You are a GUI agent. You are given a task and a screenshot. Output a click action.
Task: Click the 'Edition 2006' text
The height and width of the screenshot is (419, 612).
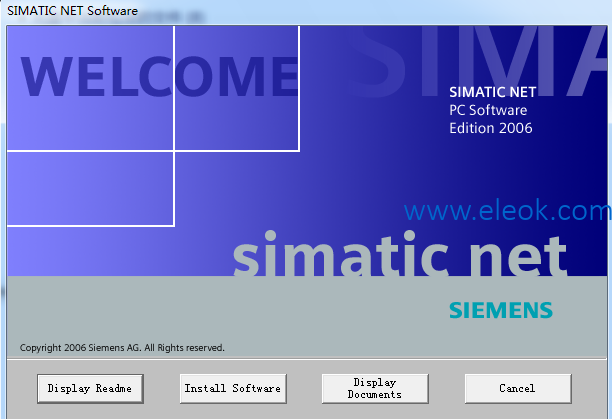click(491, 128)
